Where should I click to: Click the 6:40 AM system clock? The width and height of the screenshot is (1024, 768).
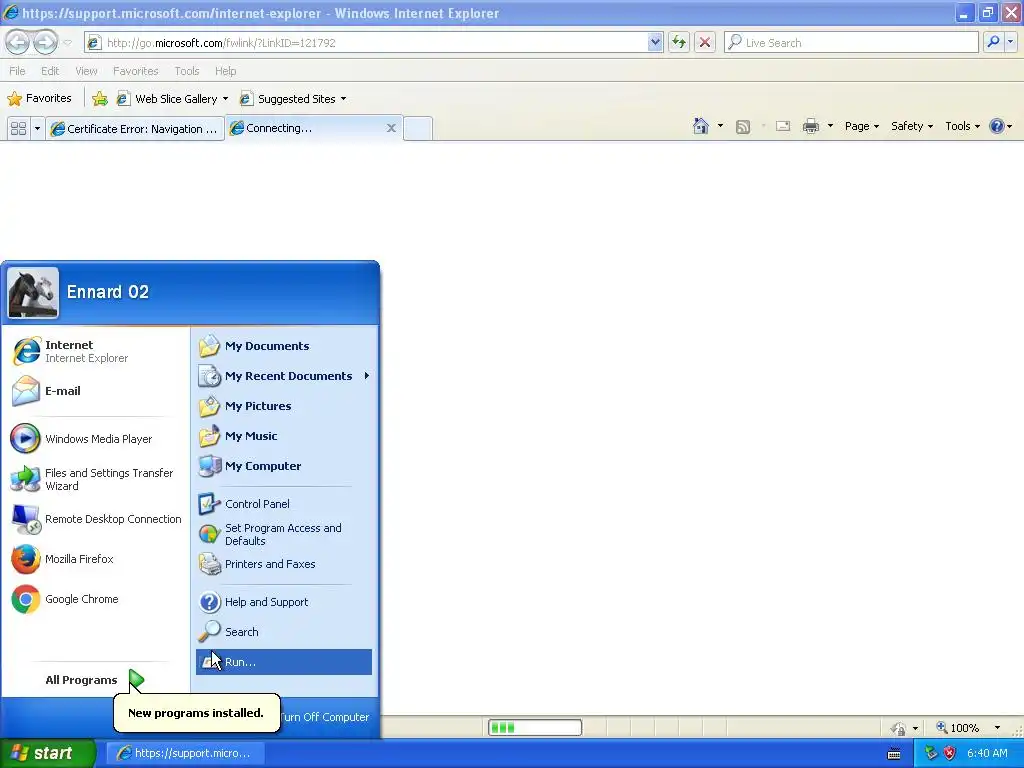pos(987,754)
